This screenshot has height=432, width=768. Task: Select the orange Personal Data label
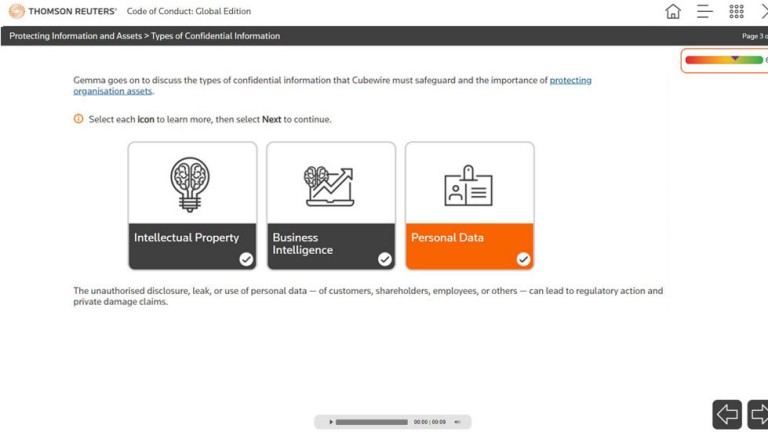(x=447, y=238)
